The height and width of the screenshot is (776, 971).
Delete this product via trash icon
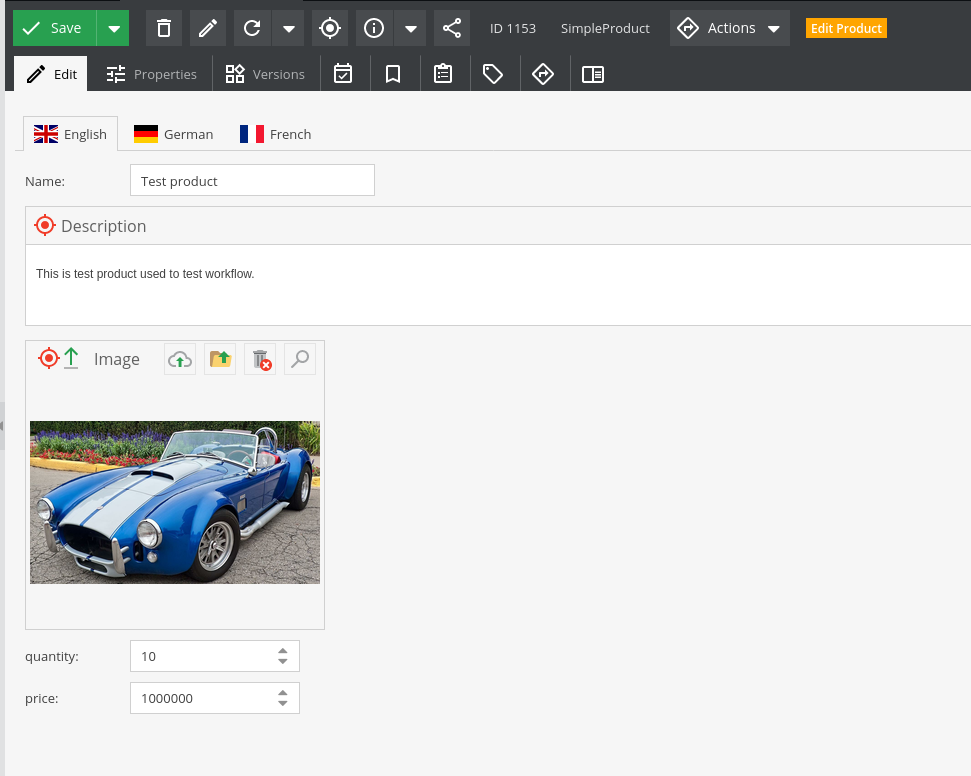coord(163,28)
